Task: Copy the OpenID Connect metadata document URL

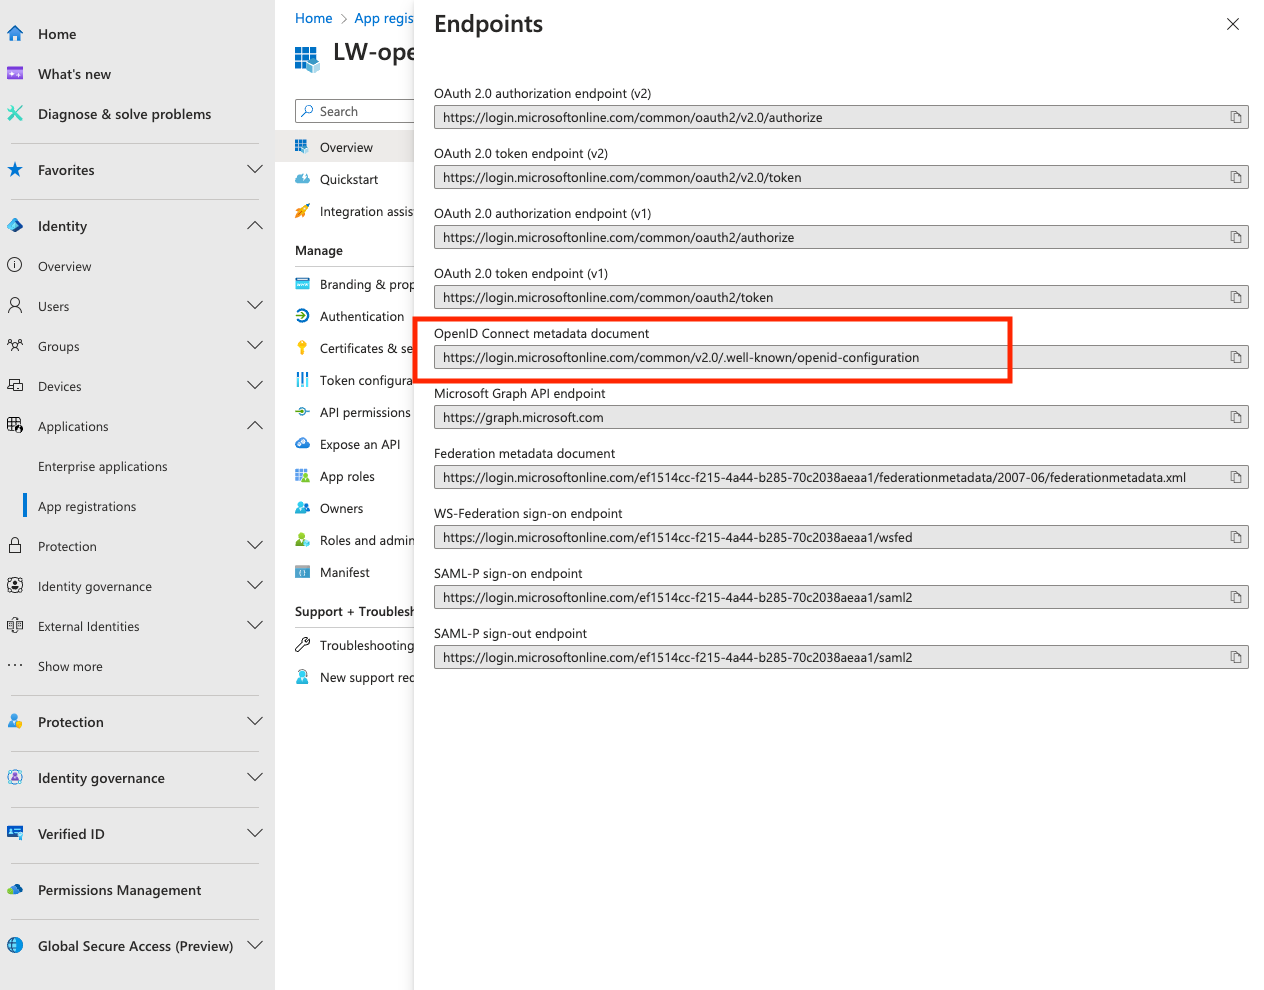Action: click(x=1236, y=357)
